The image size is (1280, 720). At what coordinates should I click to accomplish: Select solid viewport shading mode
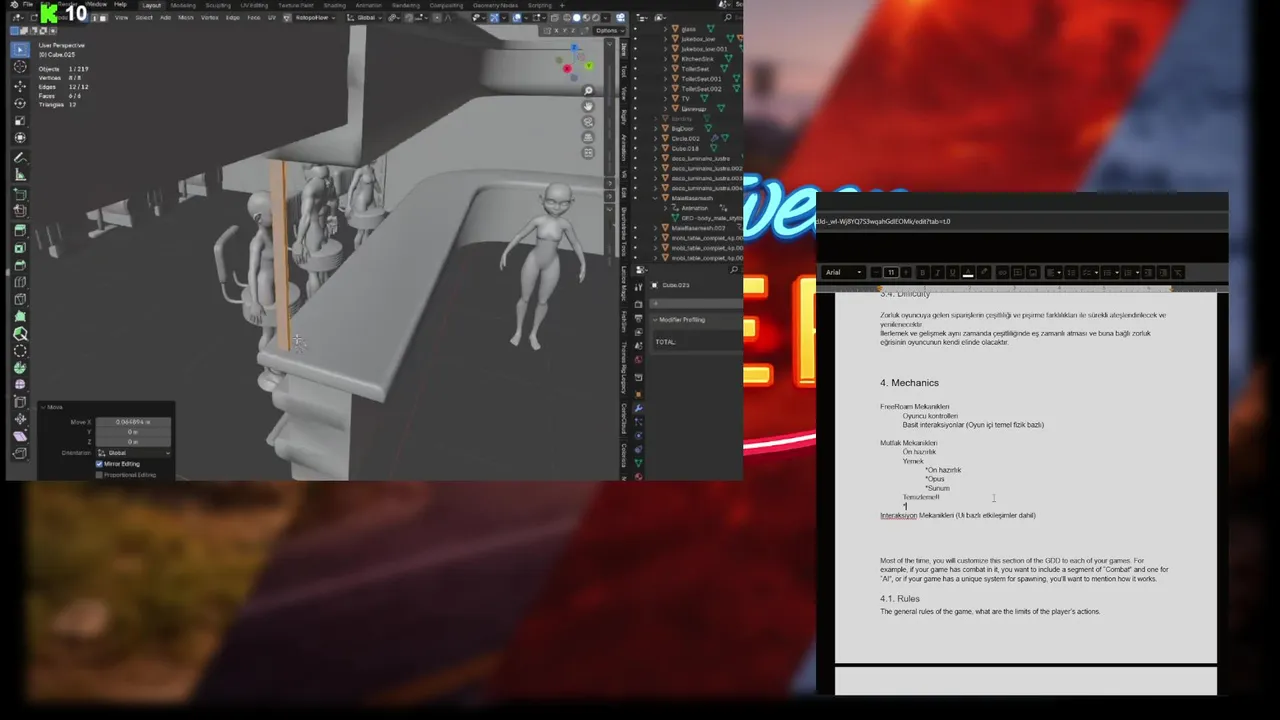coord(576,17)
